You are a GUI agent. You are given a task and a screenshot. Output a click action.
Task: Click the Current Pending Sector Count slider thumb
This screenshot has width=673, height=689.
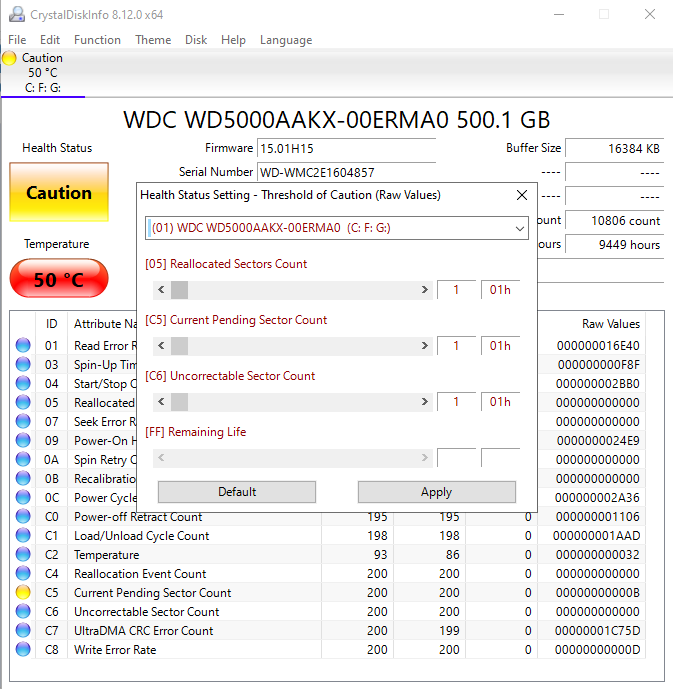[x=179, y=346]
